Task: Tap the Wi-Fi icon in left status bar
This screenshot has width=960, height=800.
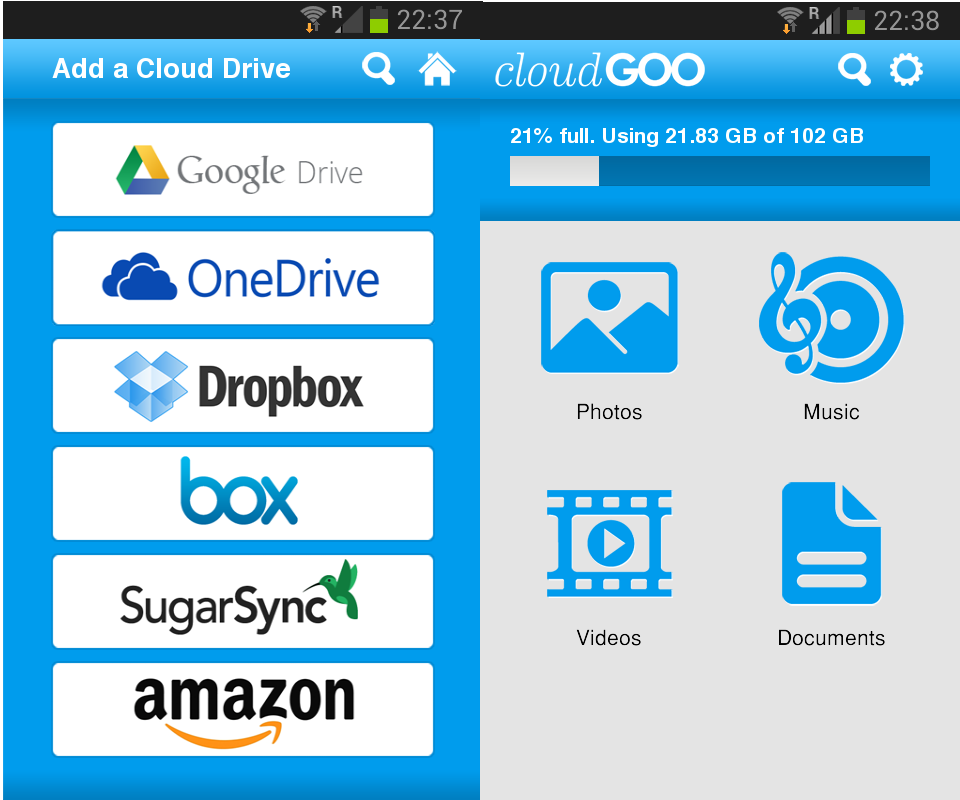Action: tap(313, 19)
